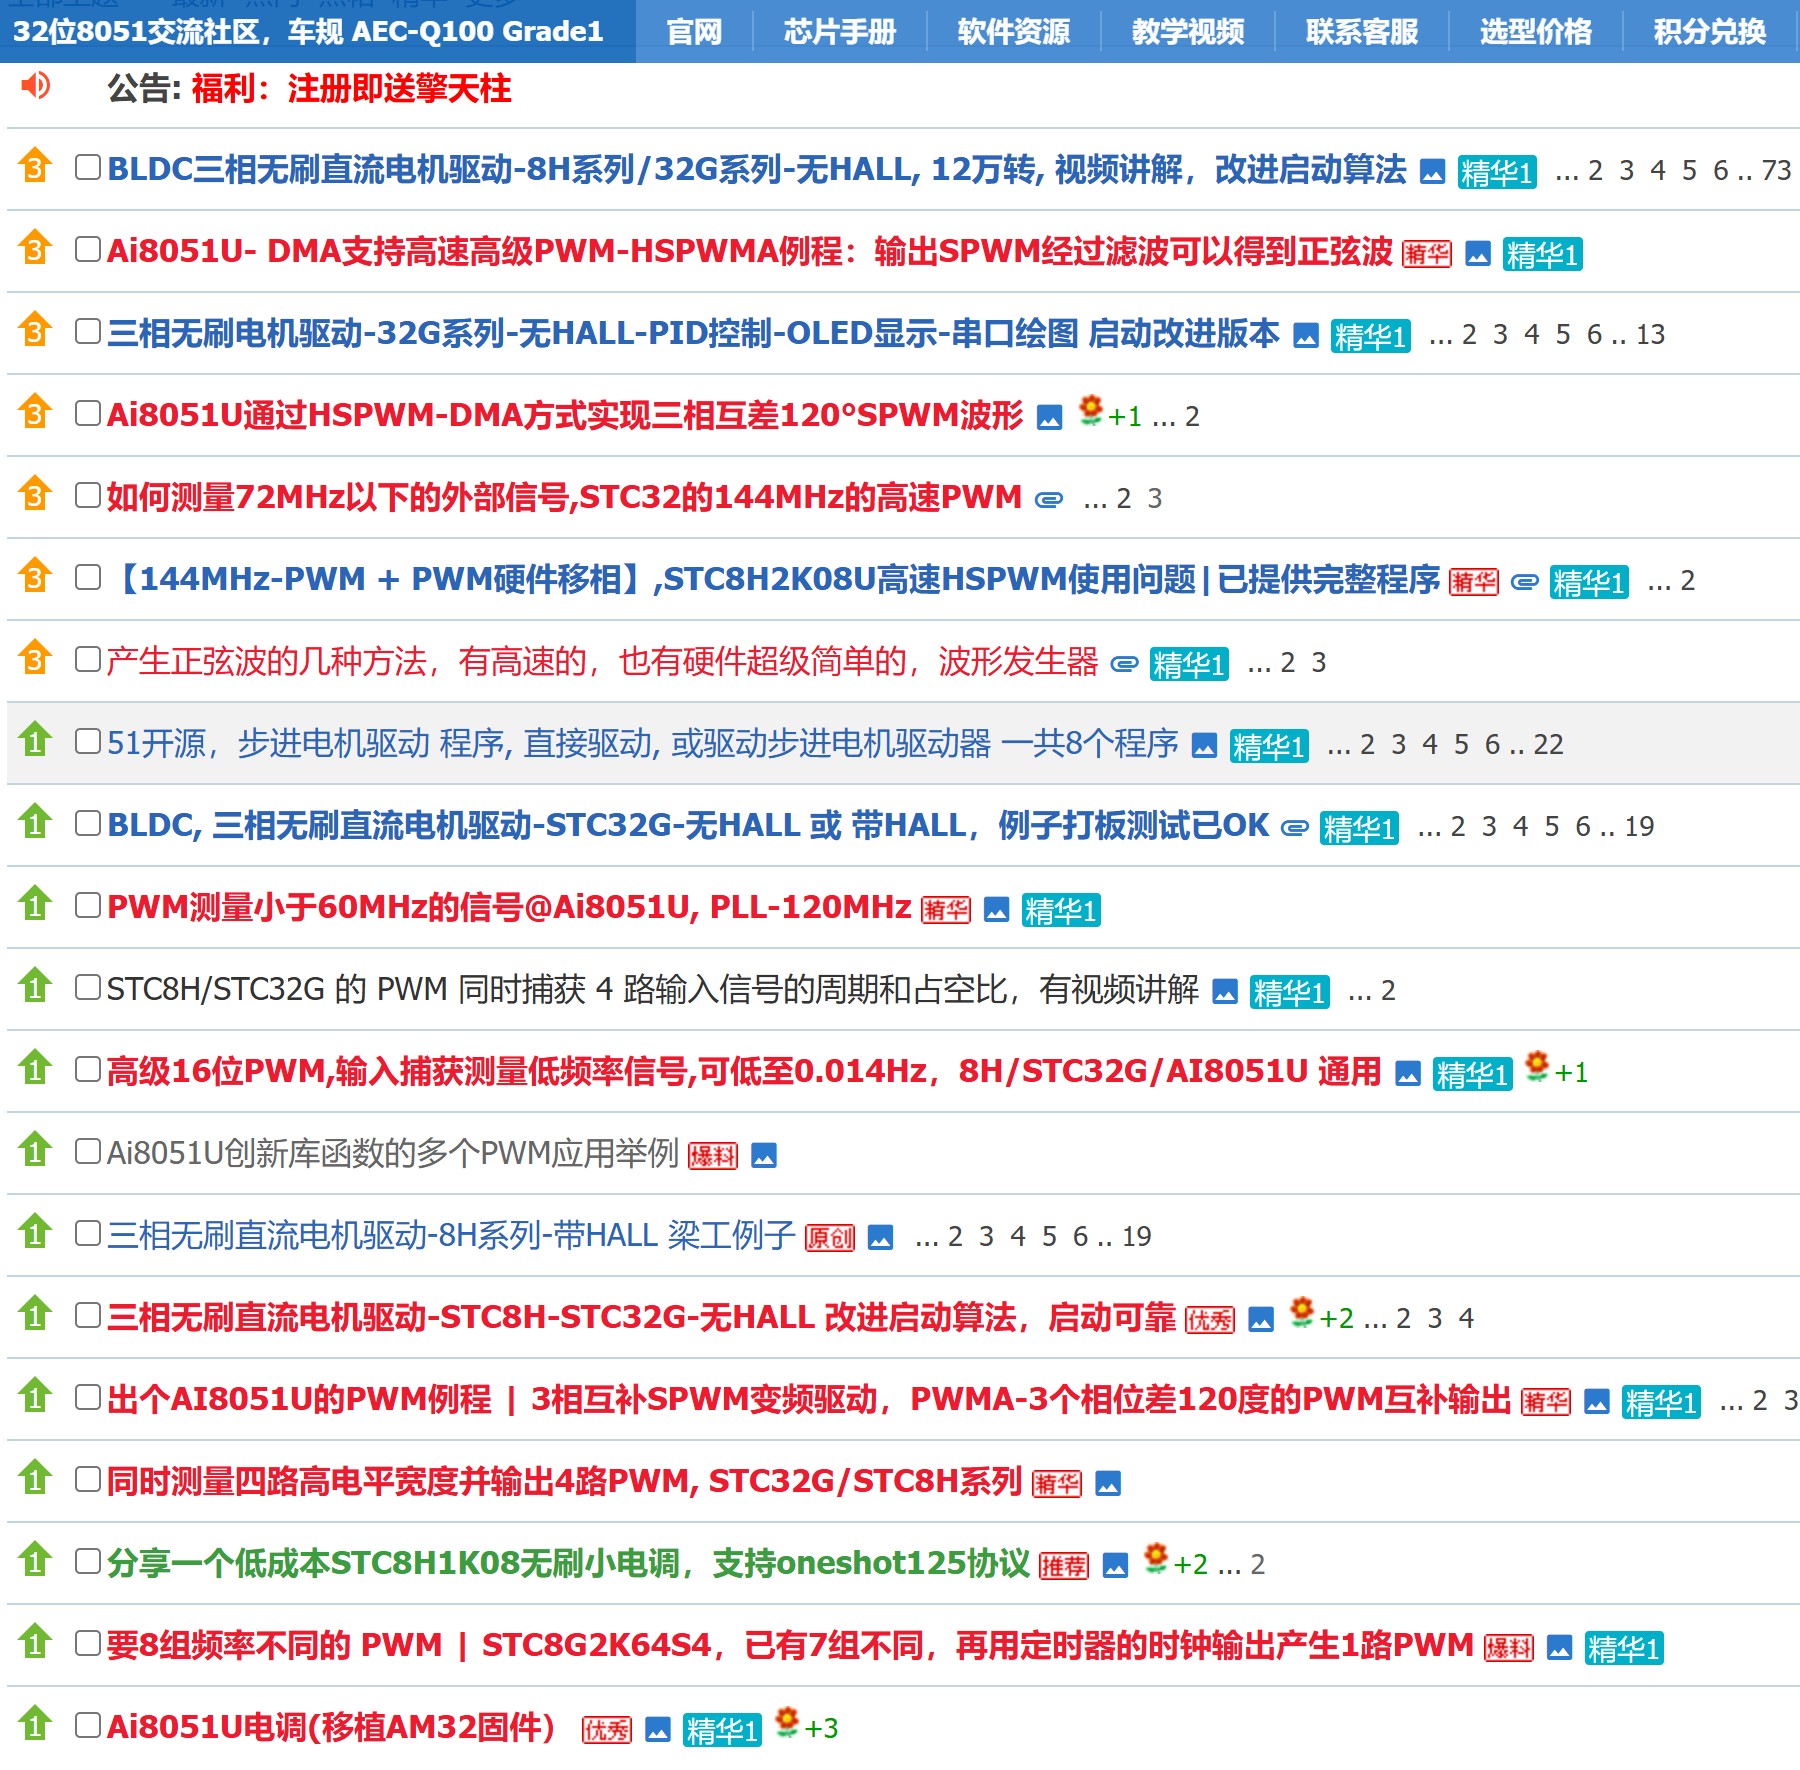This screenshot has height=1770, width=1800.
Task: Select the checkbox for the PWM测量小于60MHz thread
Action: click(88, 905)
